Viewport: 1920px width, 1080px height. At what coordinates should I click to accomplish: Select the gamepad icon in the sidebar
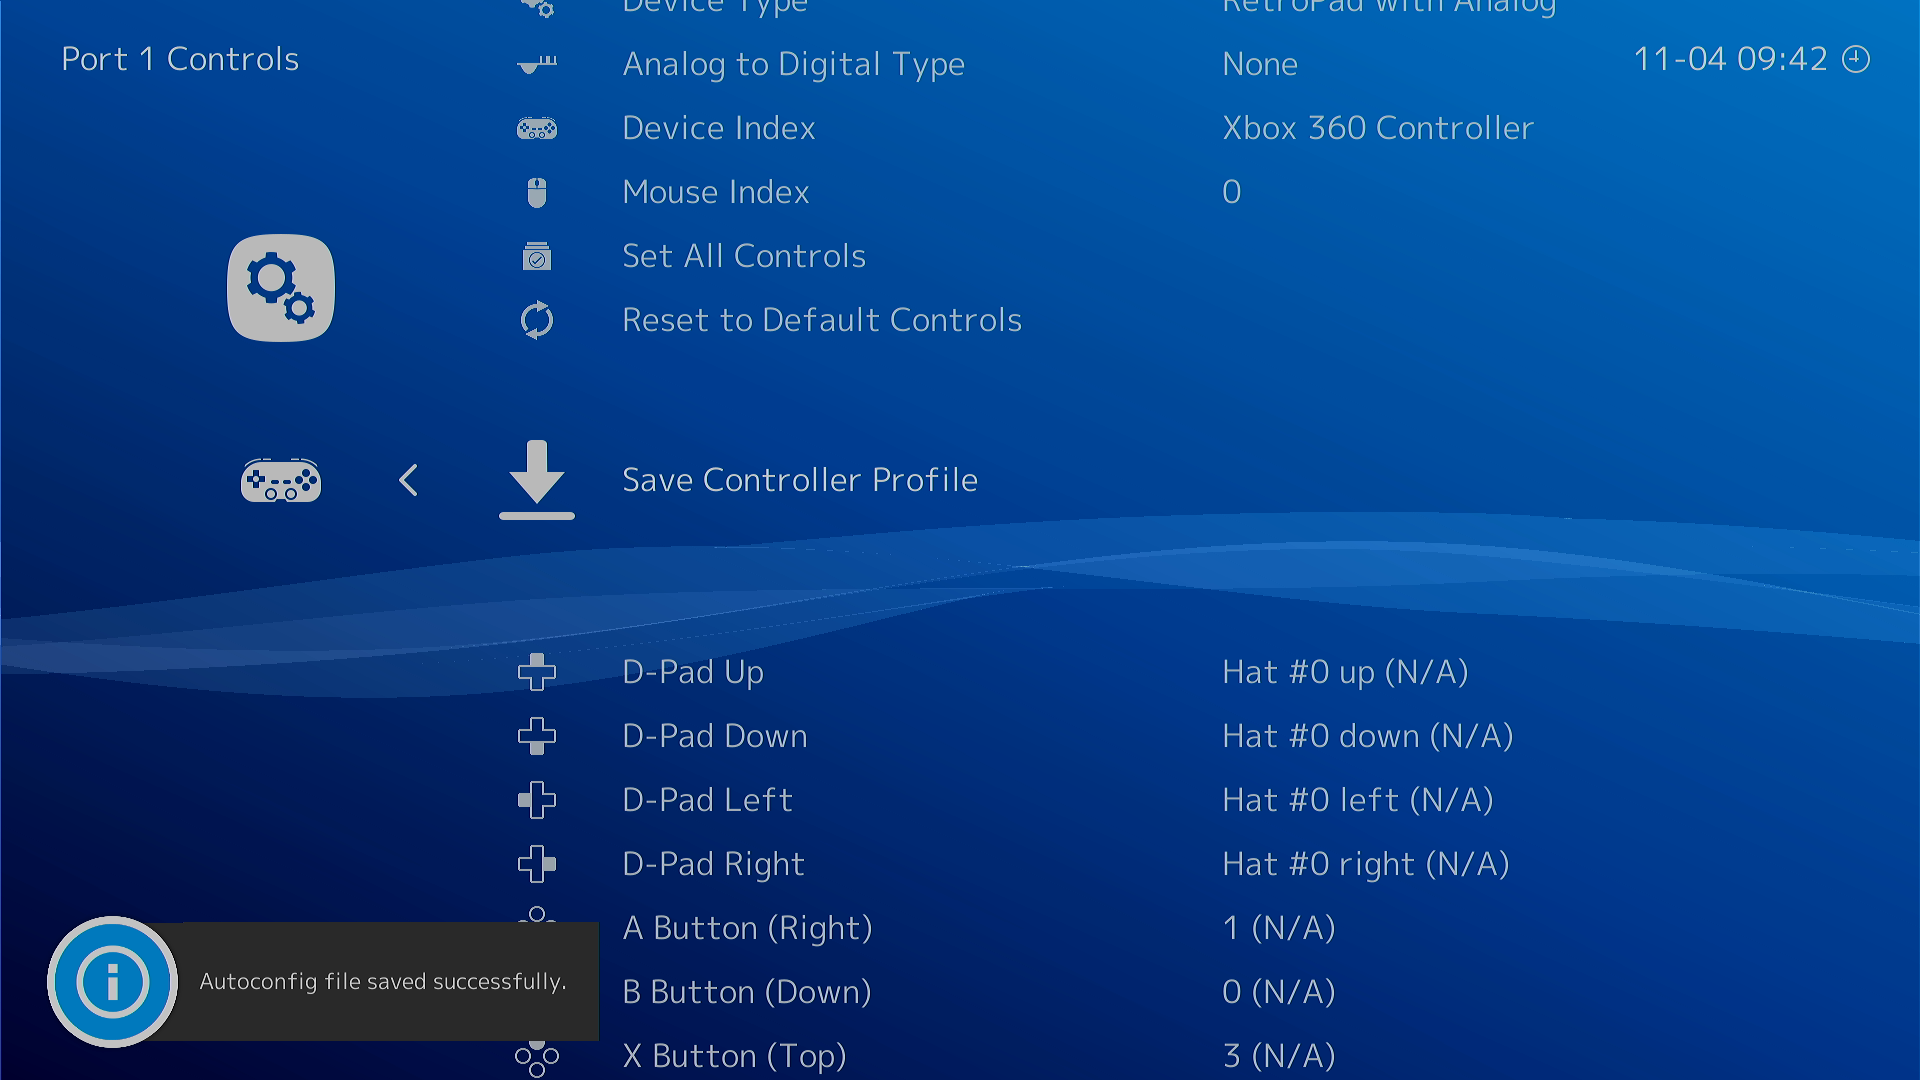pyautogui.click(x=280, y=481)
